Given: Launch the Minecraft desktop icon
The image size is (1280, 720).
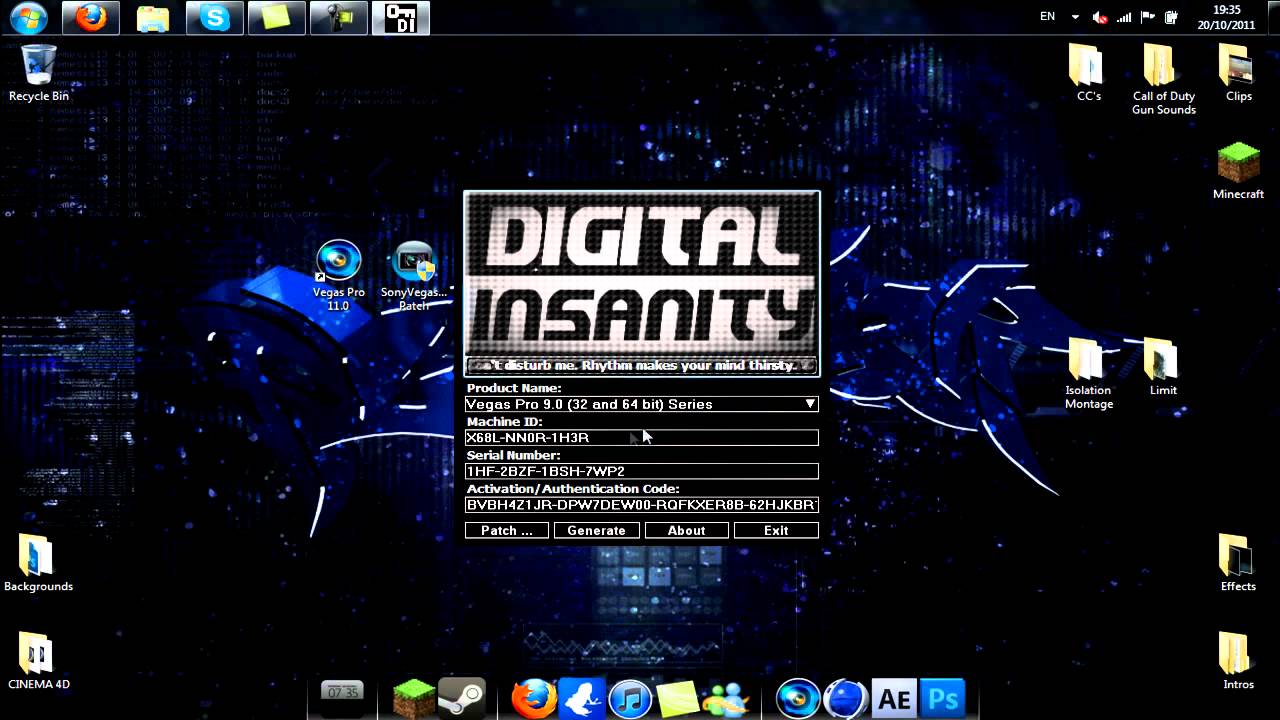Looking at the screenshot, I should (1238, 171).
